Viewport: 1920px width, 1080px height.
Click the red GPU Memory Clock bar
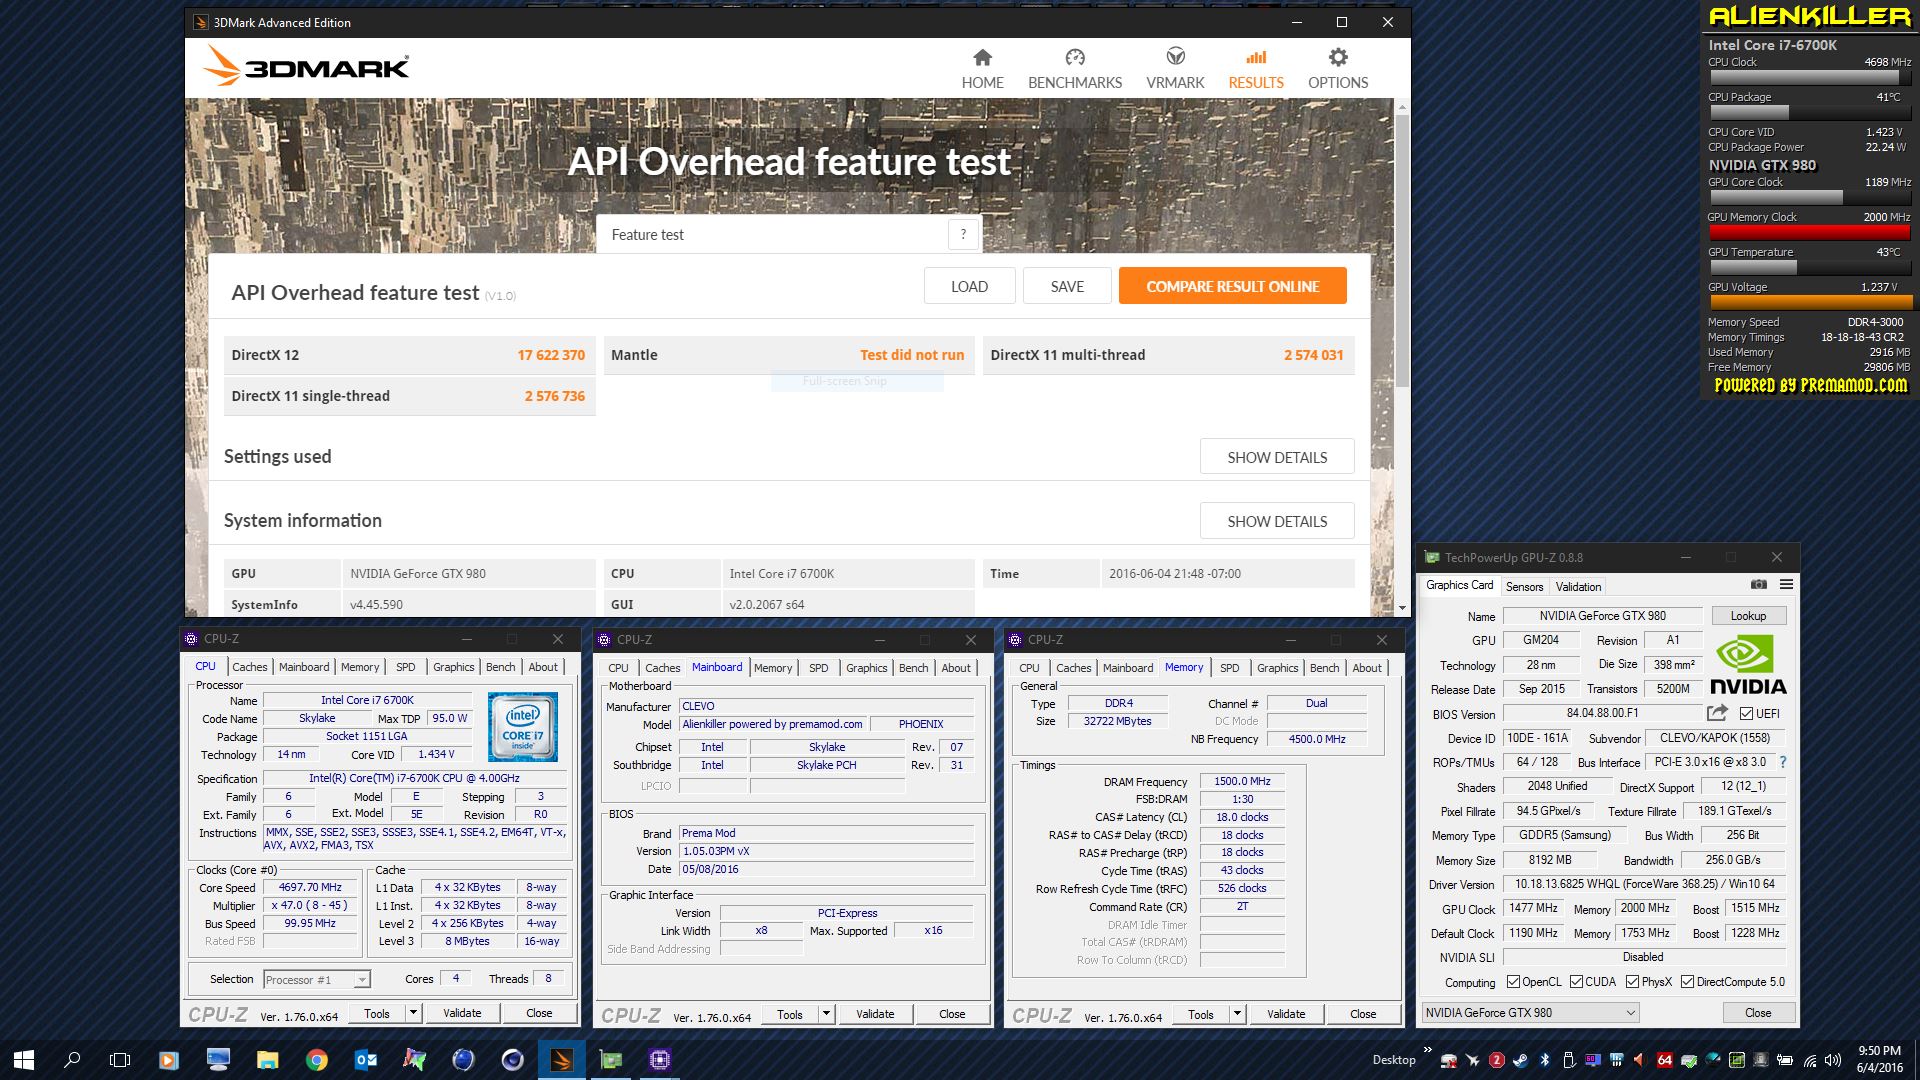tap(1809, 232)
